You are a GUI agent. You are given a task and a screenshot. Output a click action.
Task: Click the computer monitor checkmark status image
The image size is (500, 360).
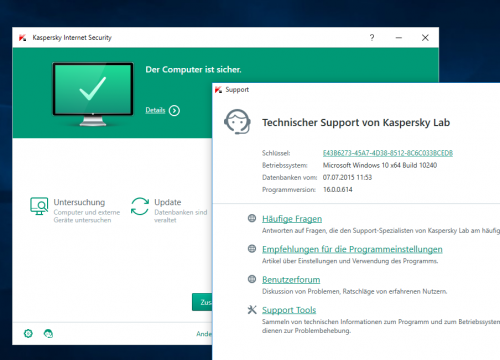(x=93, y=94)
